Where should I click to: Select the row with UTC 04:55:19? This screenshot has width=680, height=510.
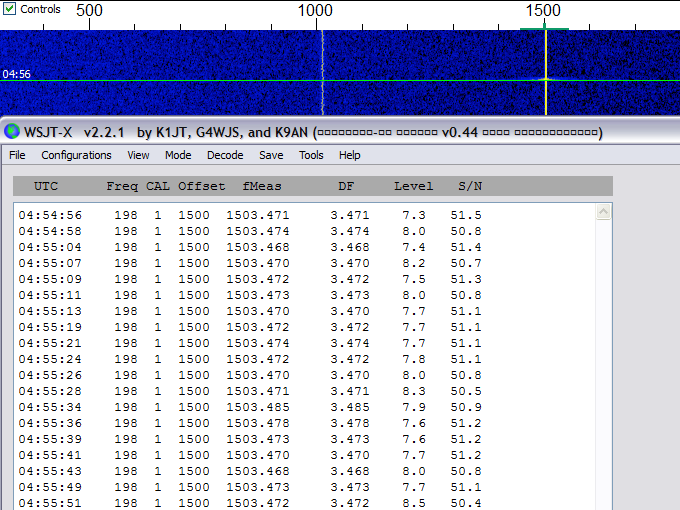250,327
